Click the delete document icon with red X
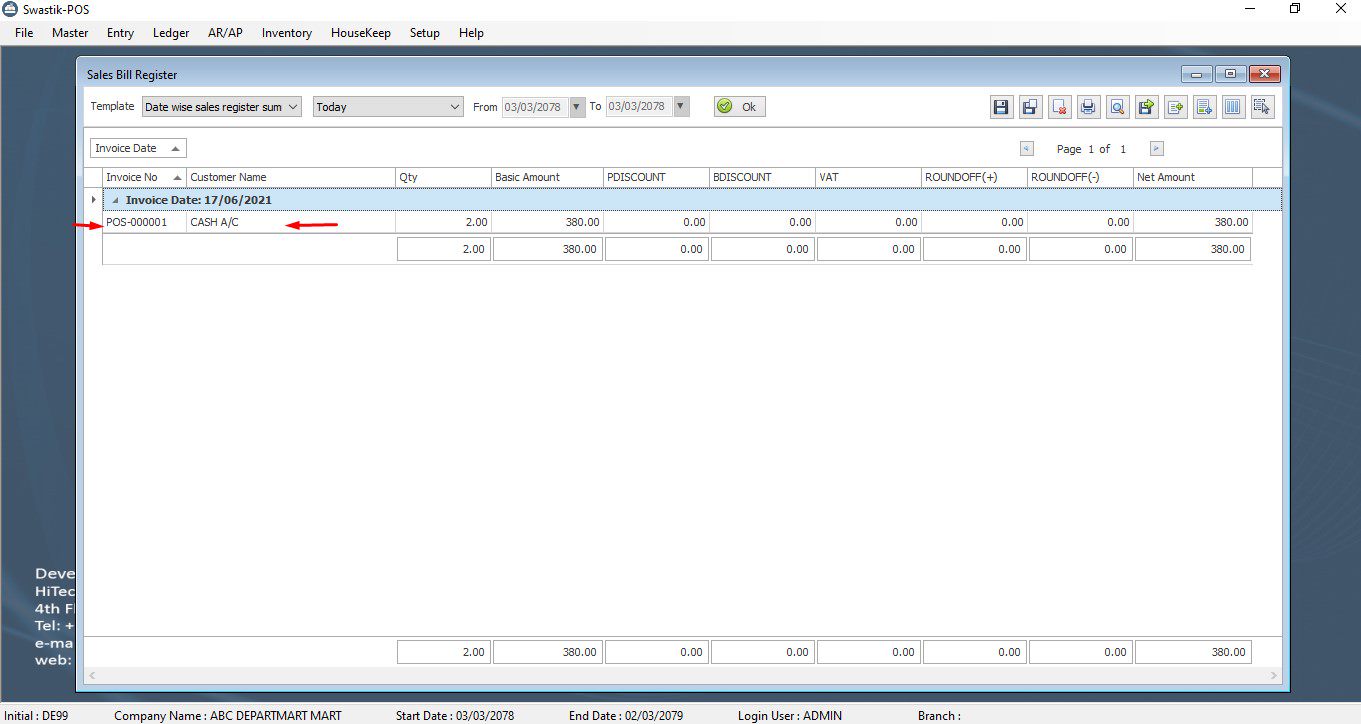The width and height of the screenshot is (1361, 724). pyautogui.click(x=1060, y=107)
